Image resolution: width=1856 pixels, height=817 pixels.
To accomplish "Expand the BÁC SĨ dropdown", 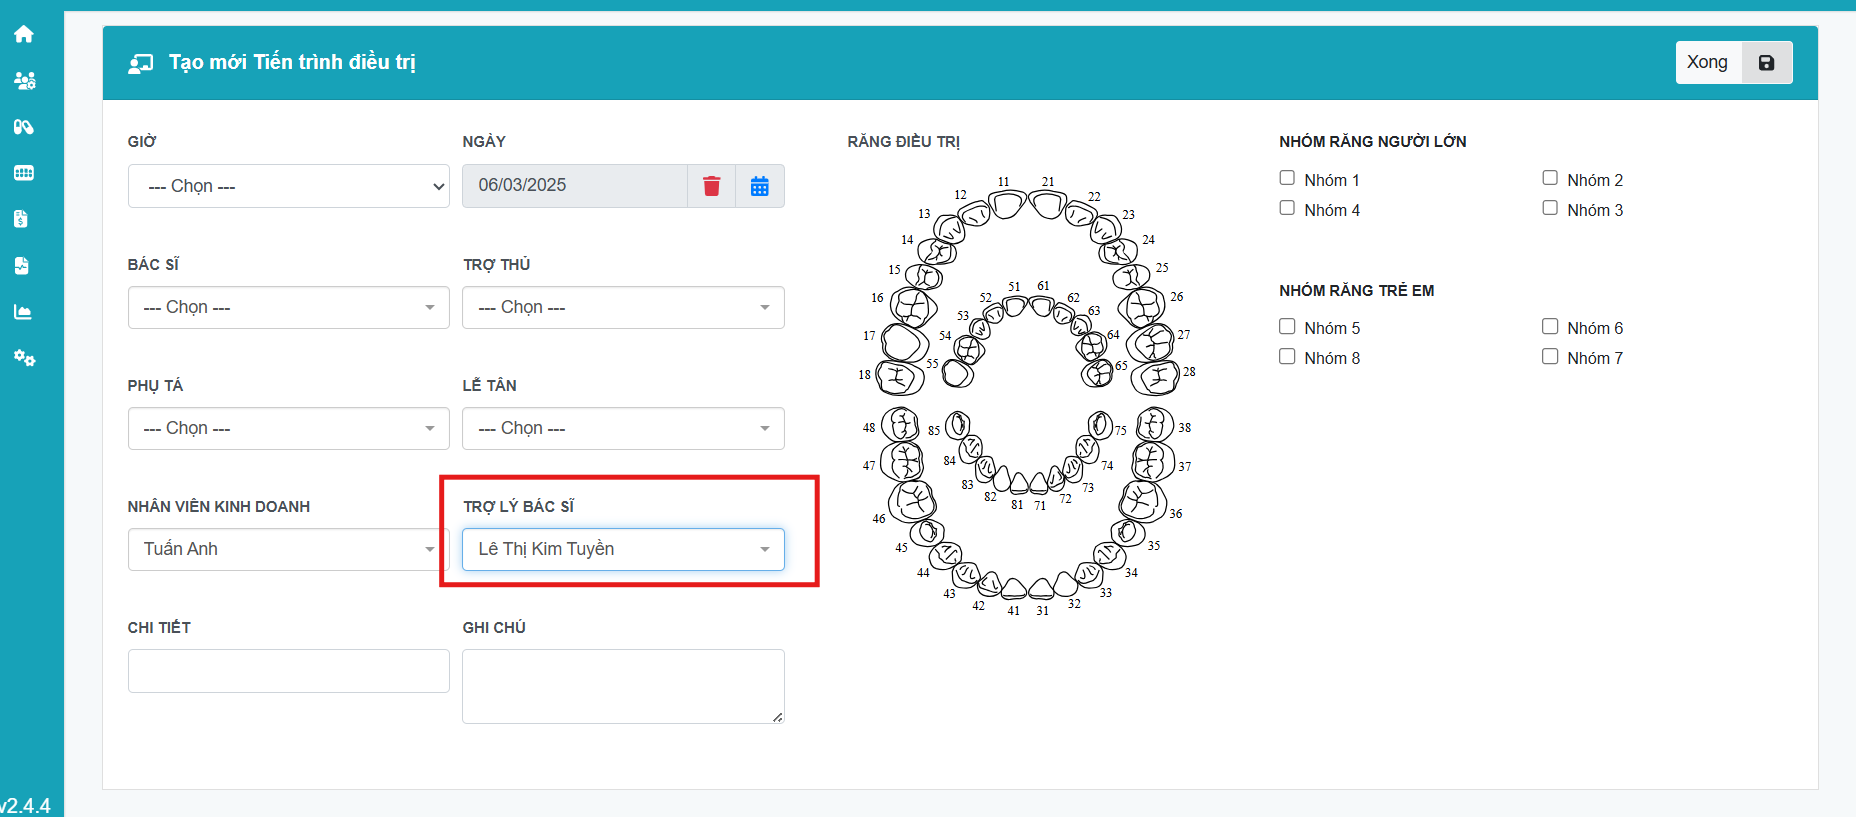I will 288,307.
